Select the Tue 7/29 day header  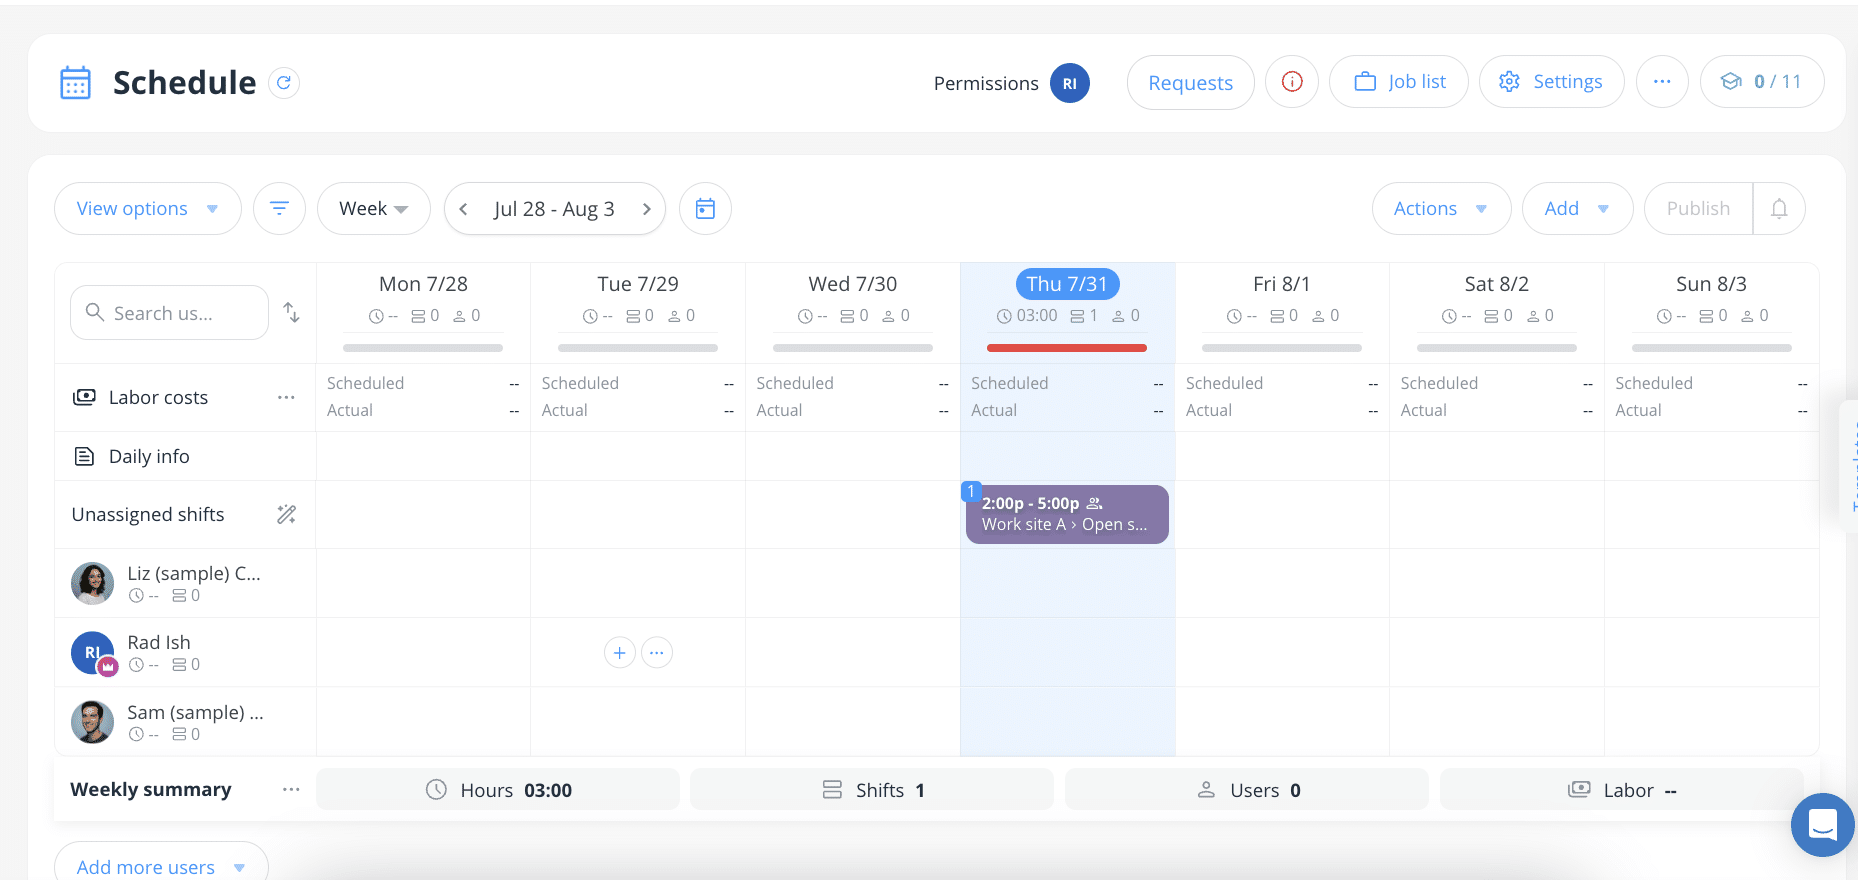click(x=638, y=284)
